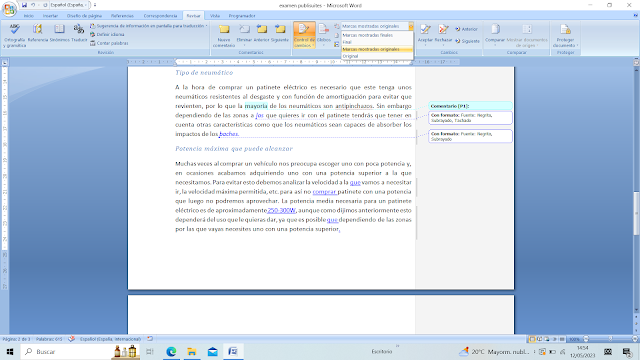Go to Siguiente comment in Comentarios group
The image size is (640, 360).
coord(280,33)
